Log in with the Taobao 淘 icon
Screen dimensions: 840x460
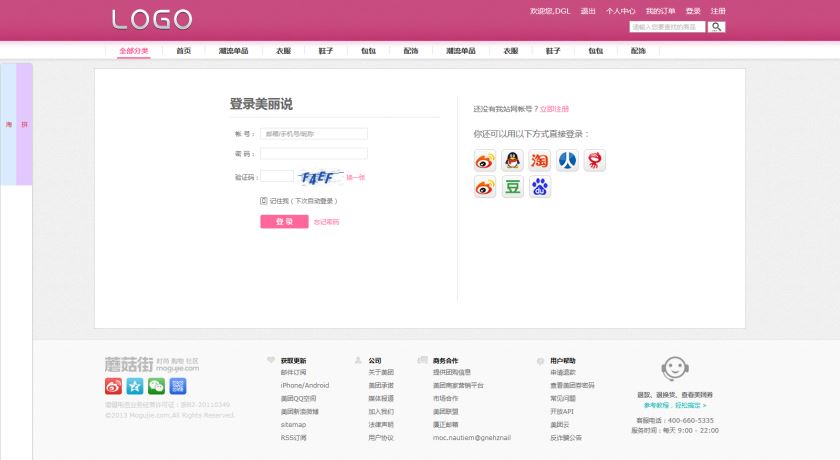point(539,160)
